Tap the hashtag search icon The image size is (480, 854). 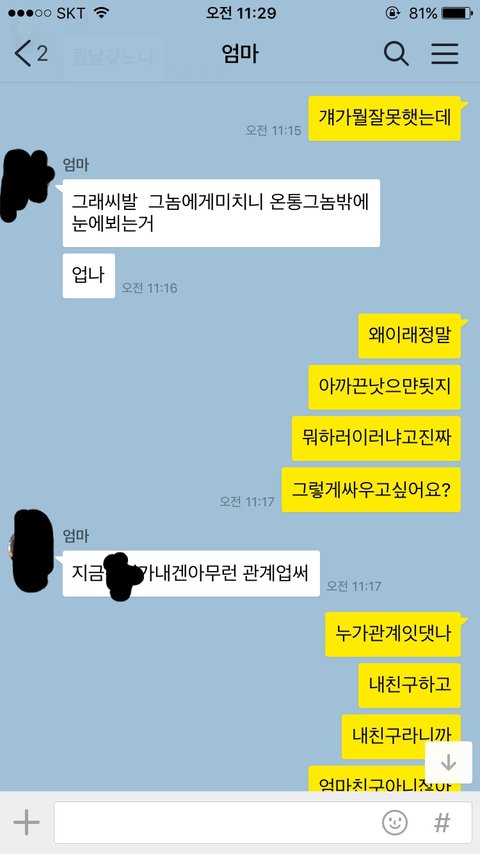(442, 822)
